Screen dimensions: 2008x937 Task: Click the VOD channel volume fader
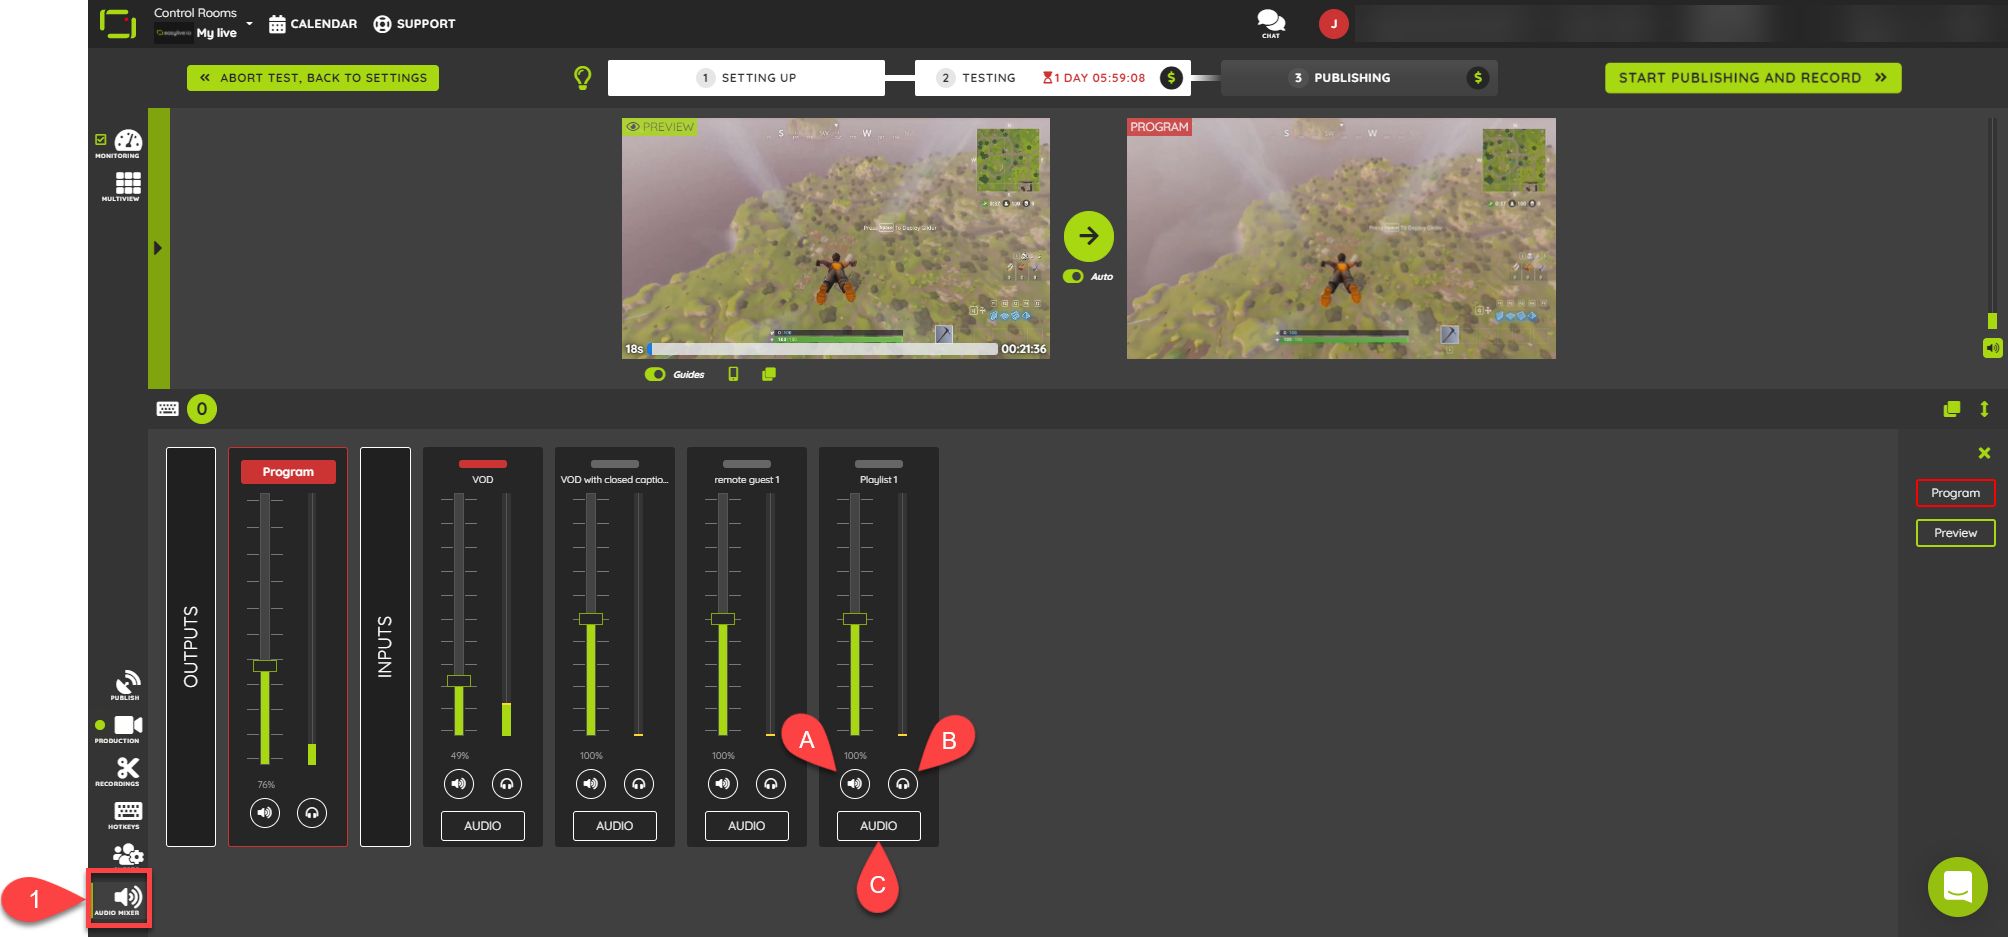point(459,681)
